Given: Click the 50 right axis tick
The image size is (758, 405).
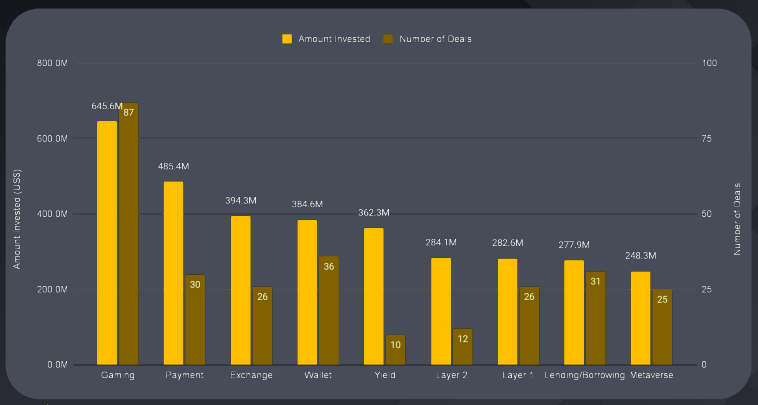Looking at the screenshot, I should click(x=707, y=214).
